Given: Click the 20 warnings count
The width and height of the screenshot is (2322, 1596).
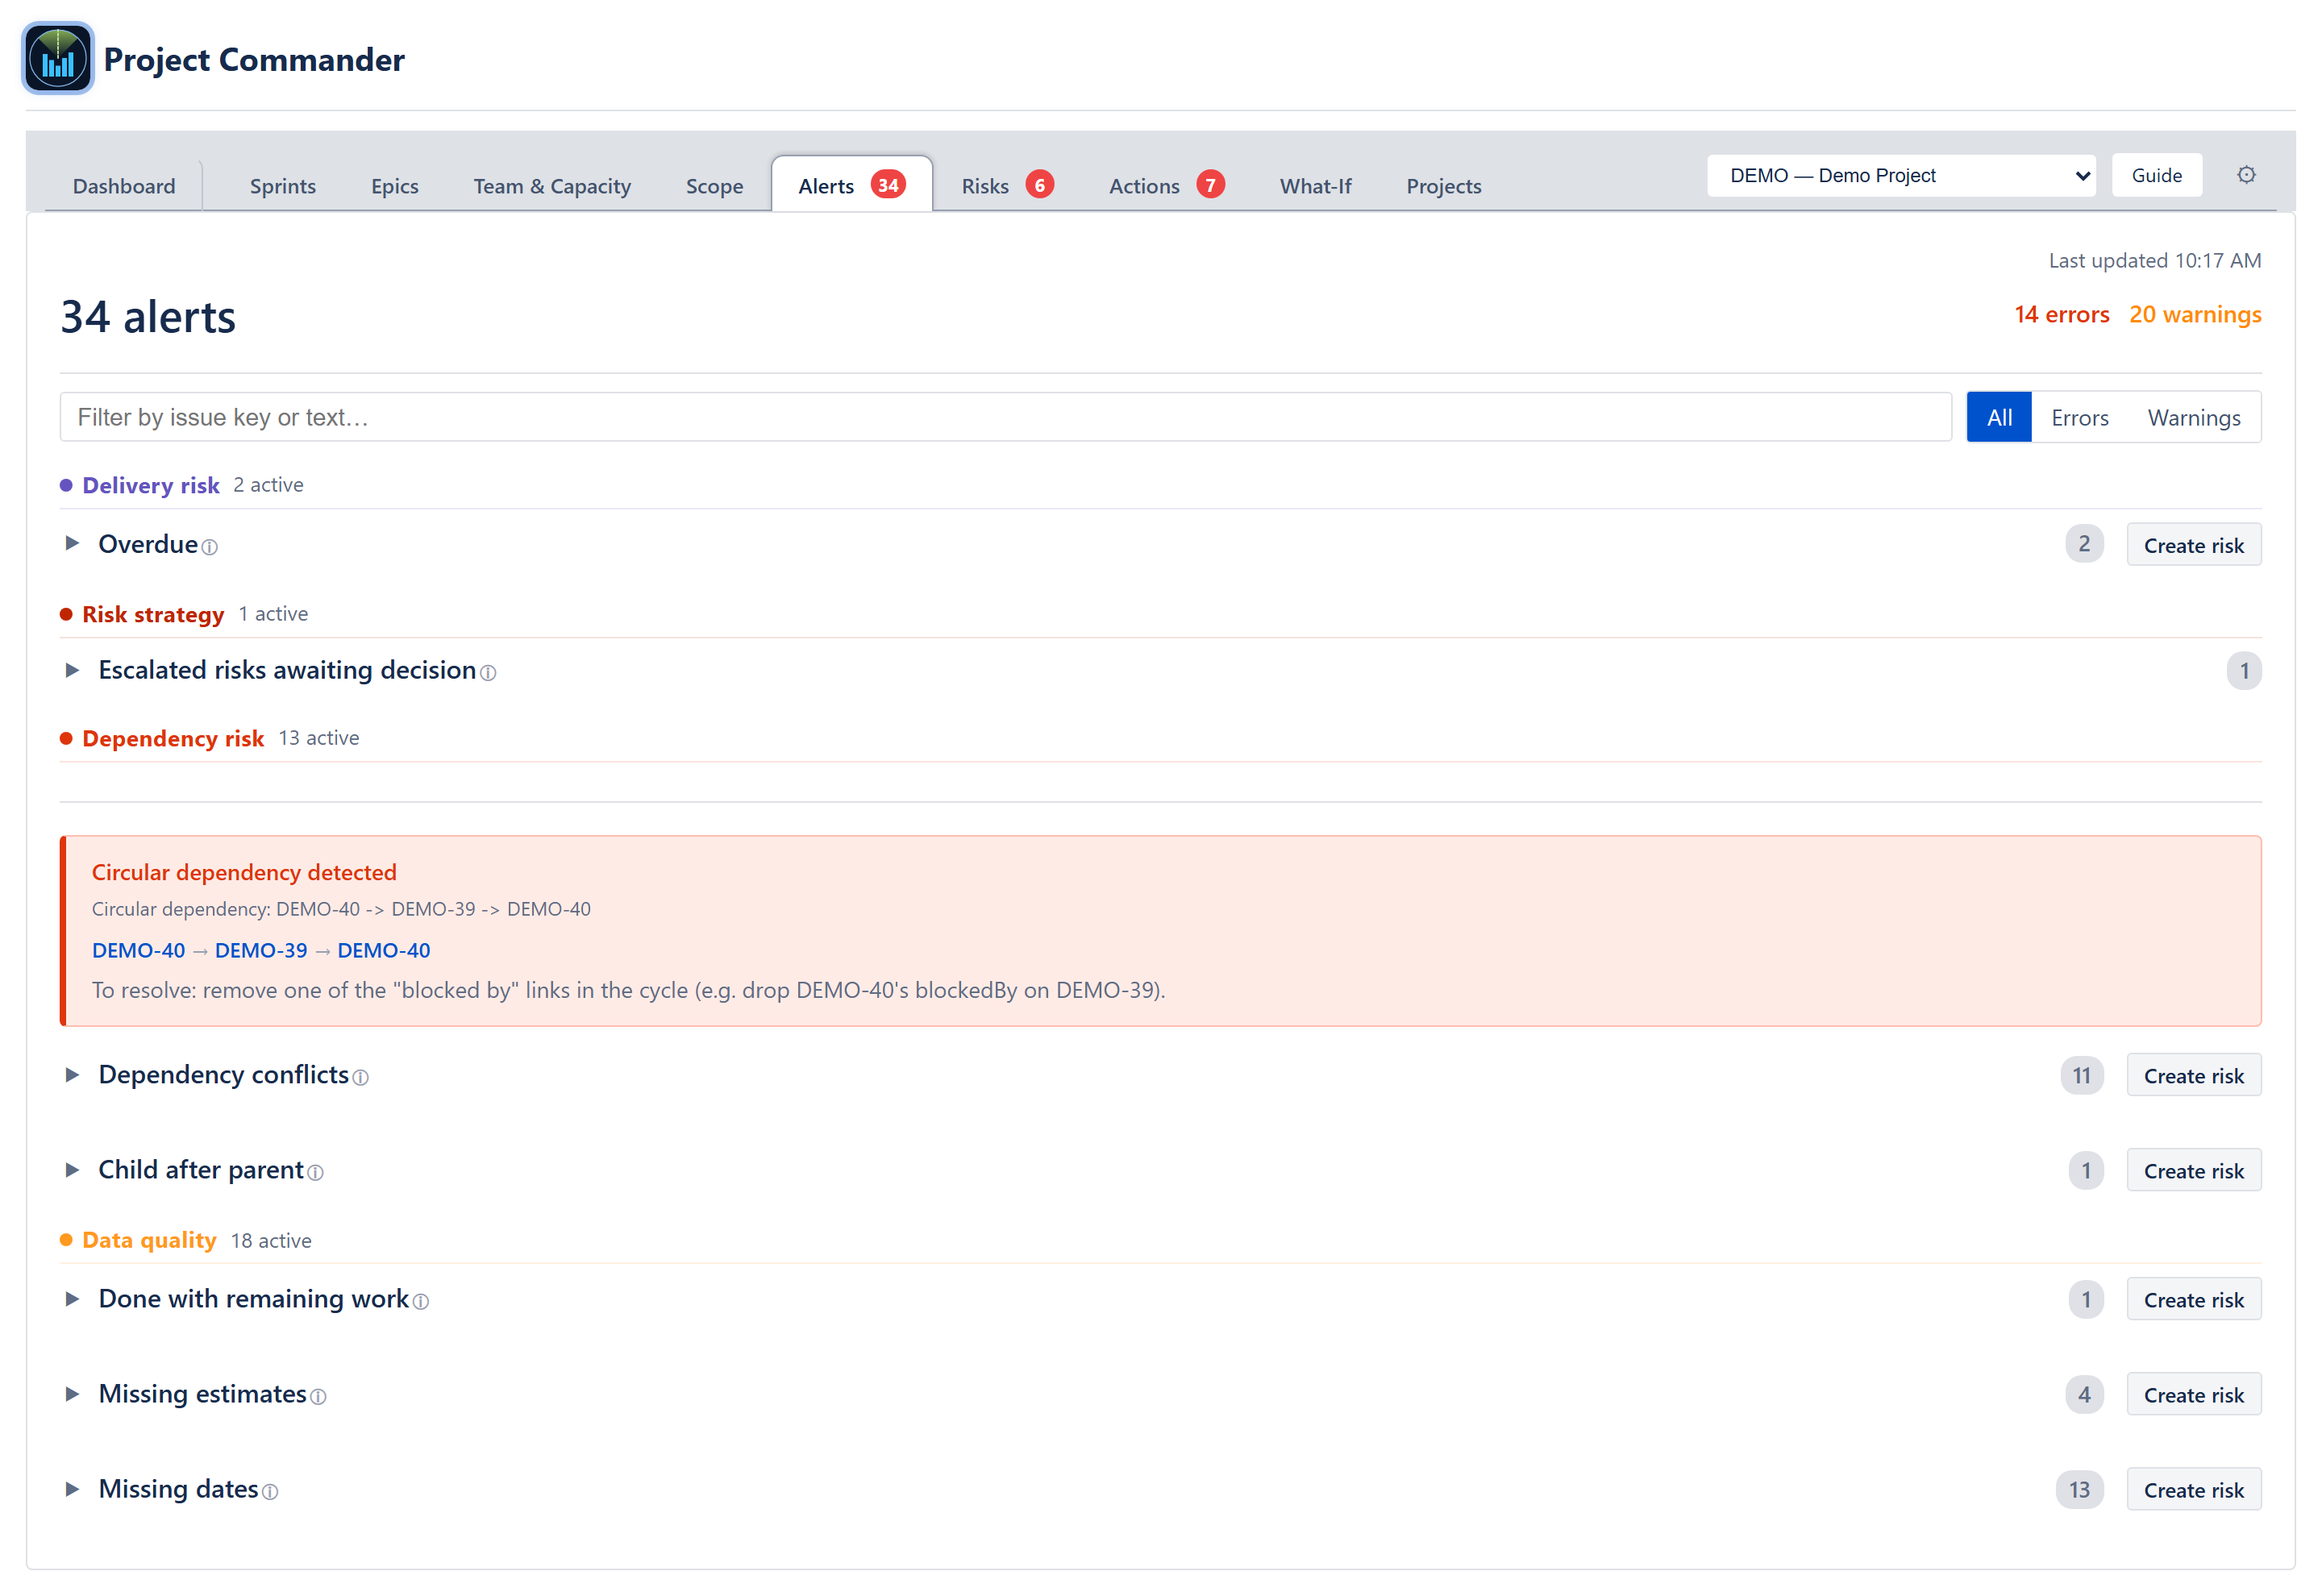Looking at the screenshot, I should pyautogui.click(x=2195, y=314).
